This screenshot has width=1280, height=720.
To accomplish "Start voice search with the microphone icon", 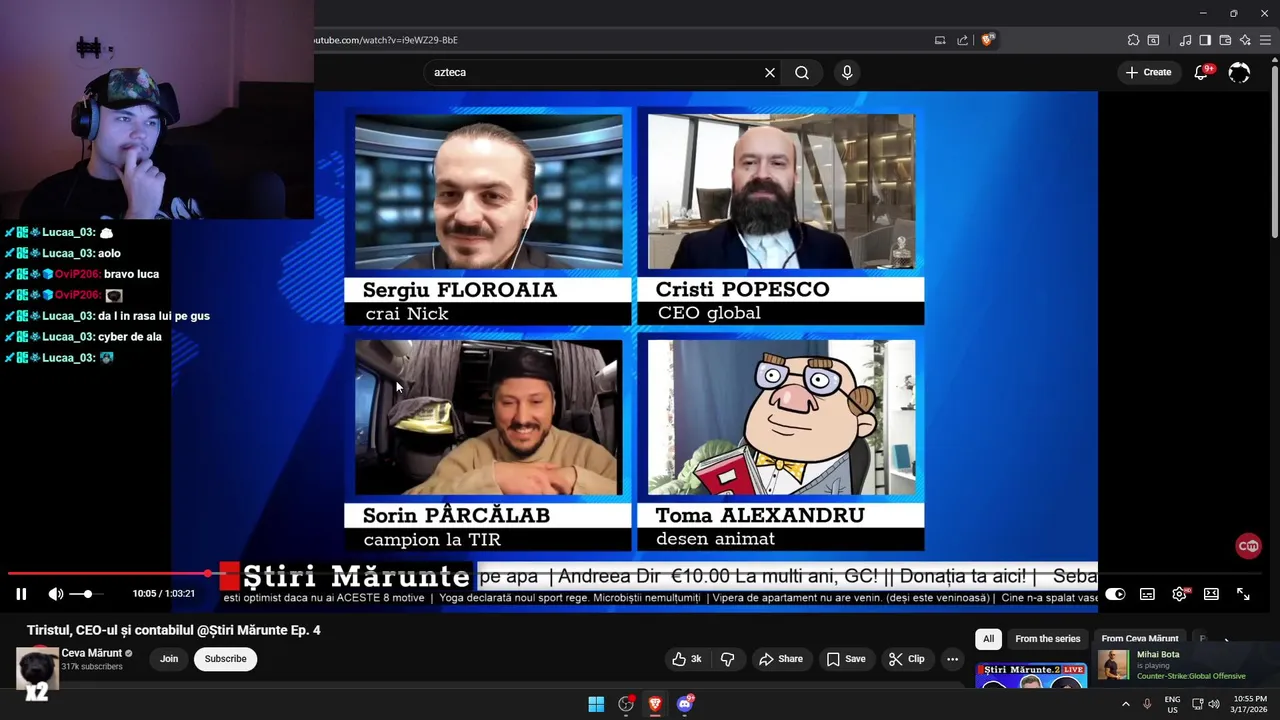I will pyautogui.click(x=847, y=72).
